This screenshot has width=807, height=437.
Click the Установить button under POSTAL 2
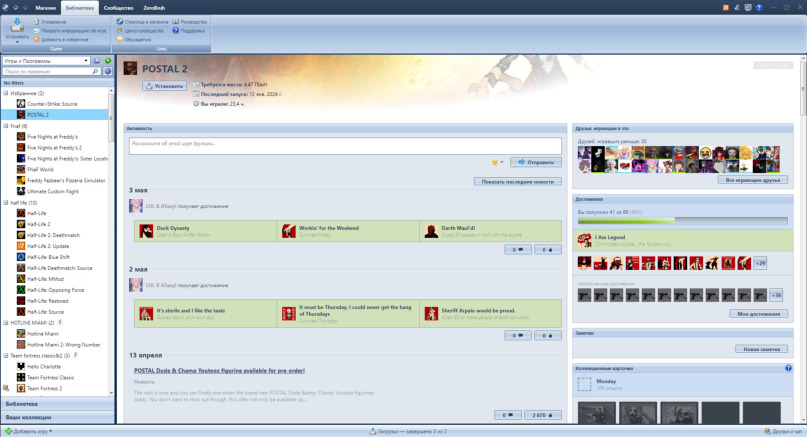[x=164, y=86]
